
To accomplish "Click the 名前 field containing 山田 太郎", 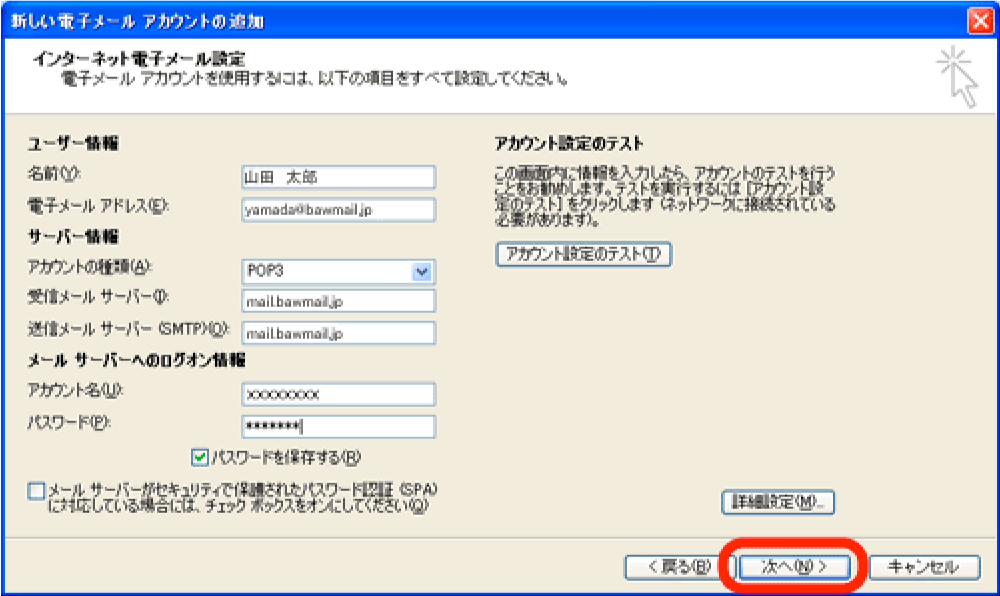I will pyautogui.click(x=338, y=177).
